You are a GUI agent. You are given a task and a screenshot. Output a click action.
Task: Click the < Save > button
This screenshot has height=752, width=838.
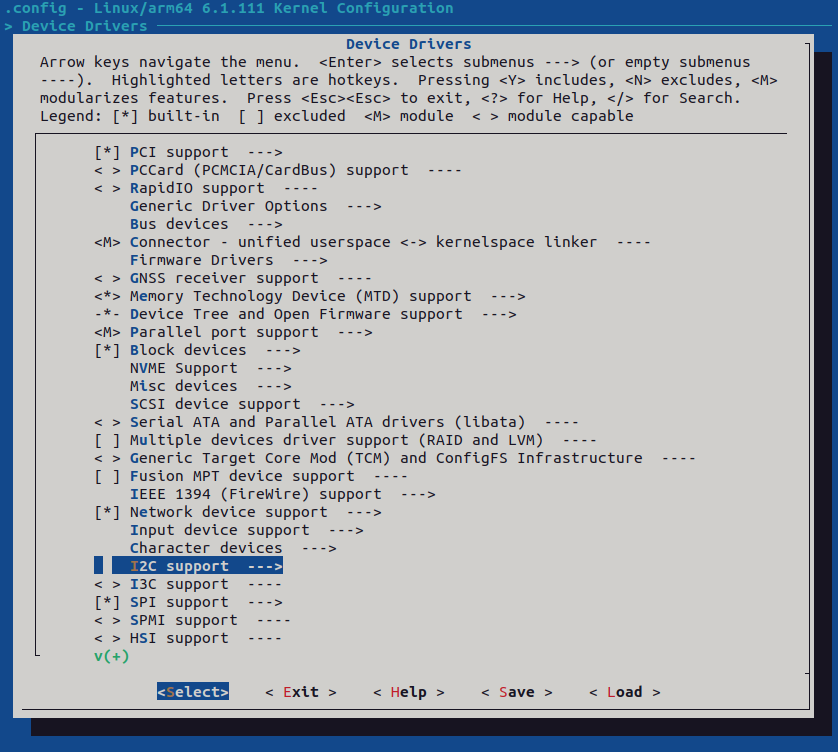517,692
